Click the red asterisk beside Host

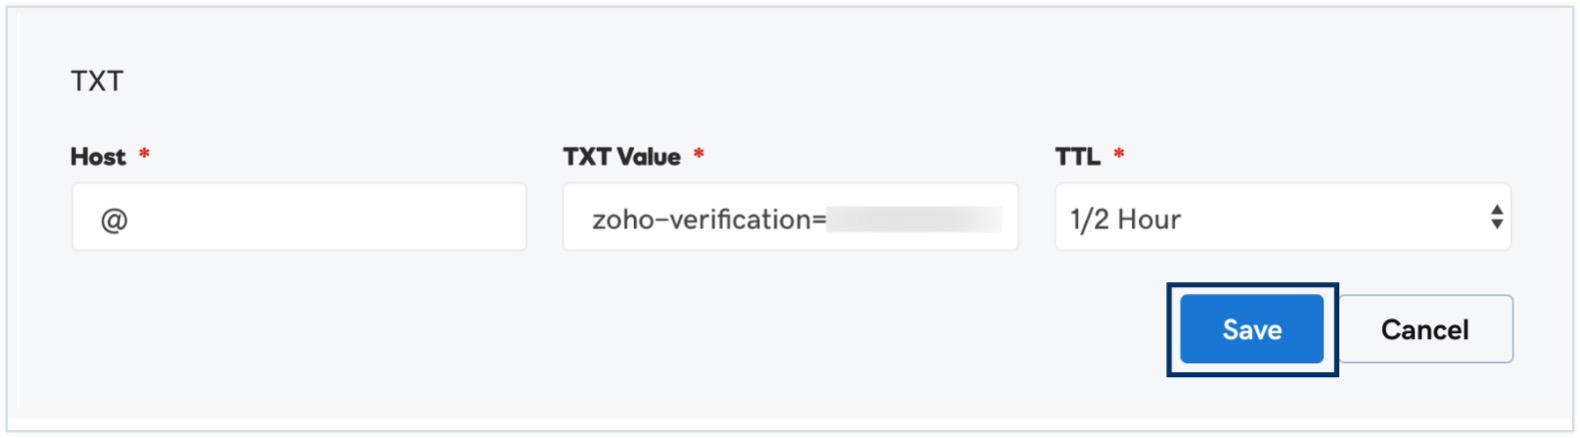pyautogui.click(x=144, y=154)
